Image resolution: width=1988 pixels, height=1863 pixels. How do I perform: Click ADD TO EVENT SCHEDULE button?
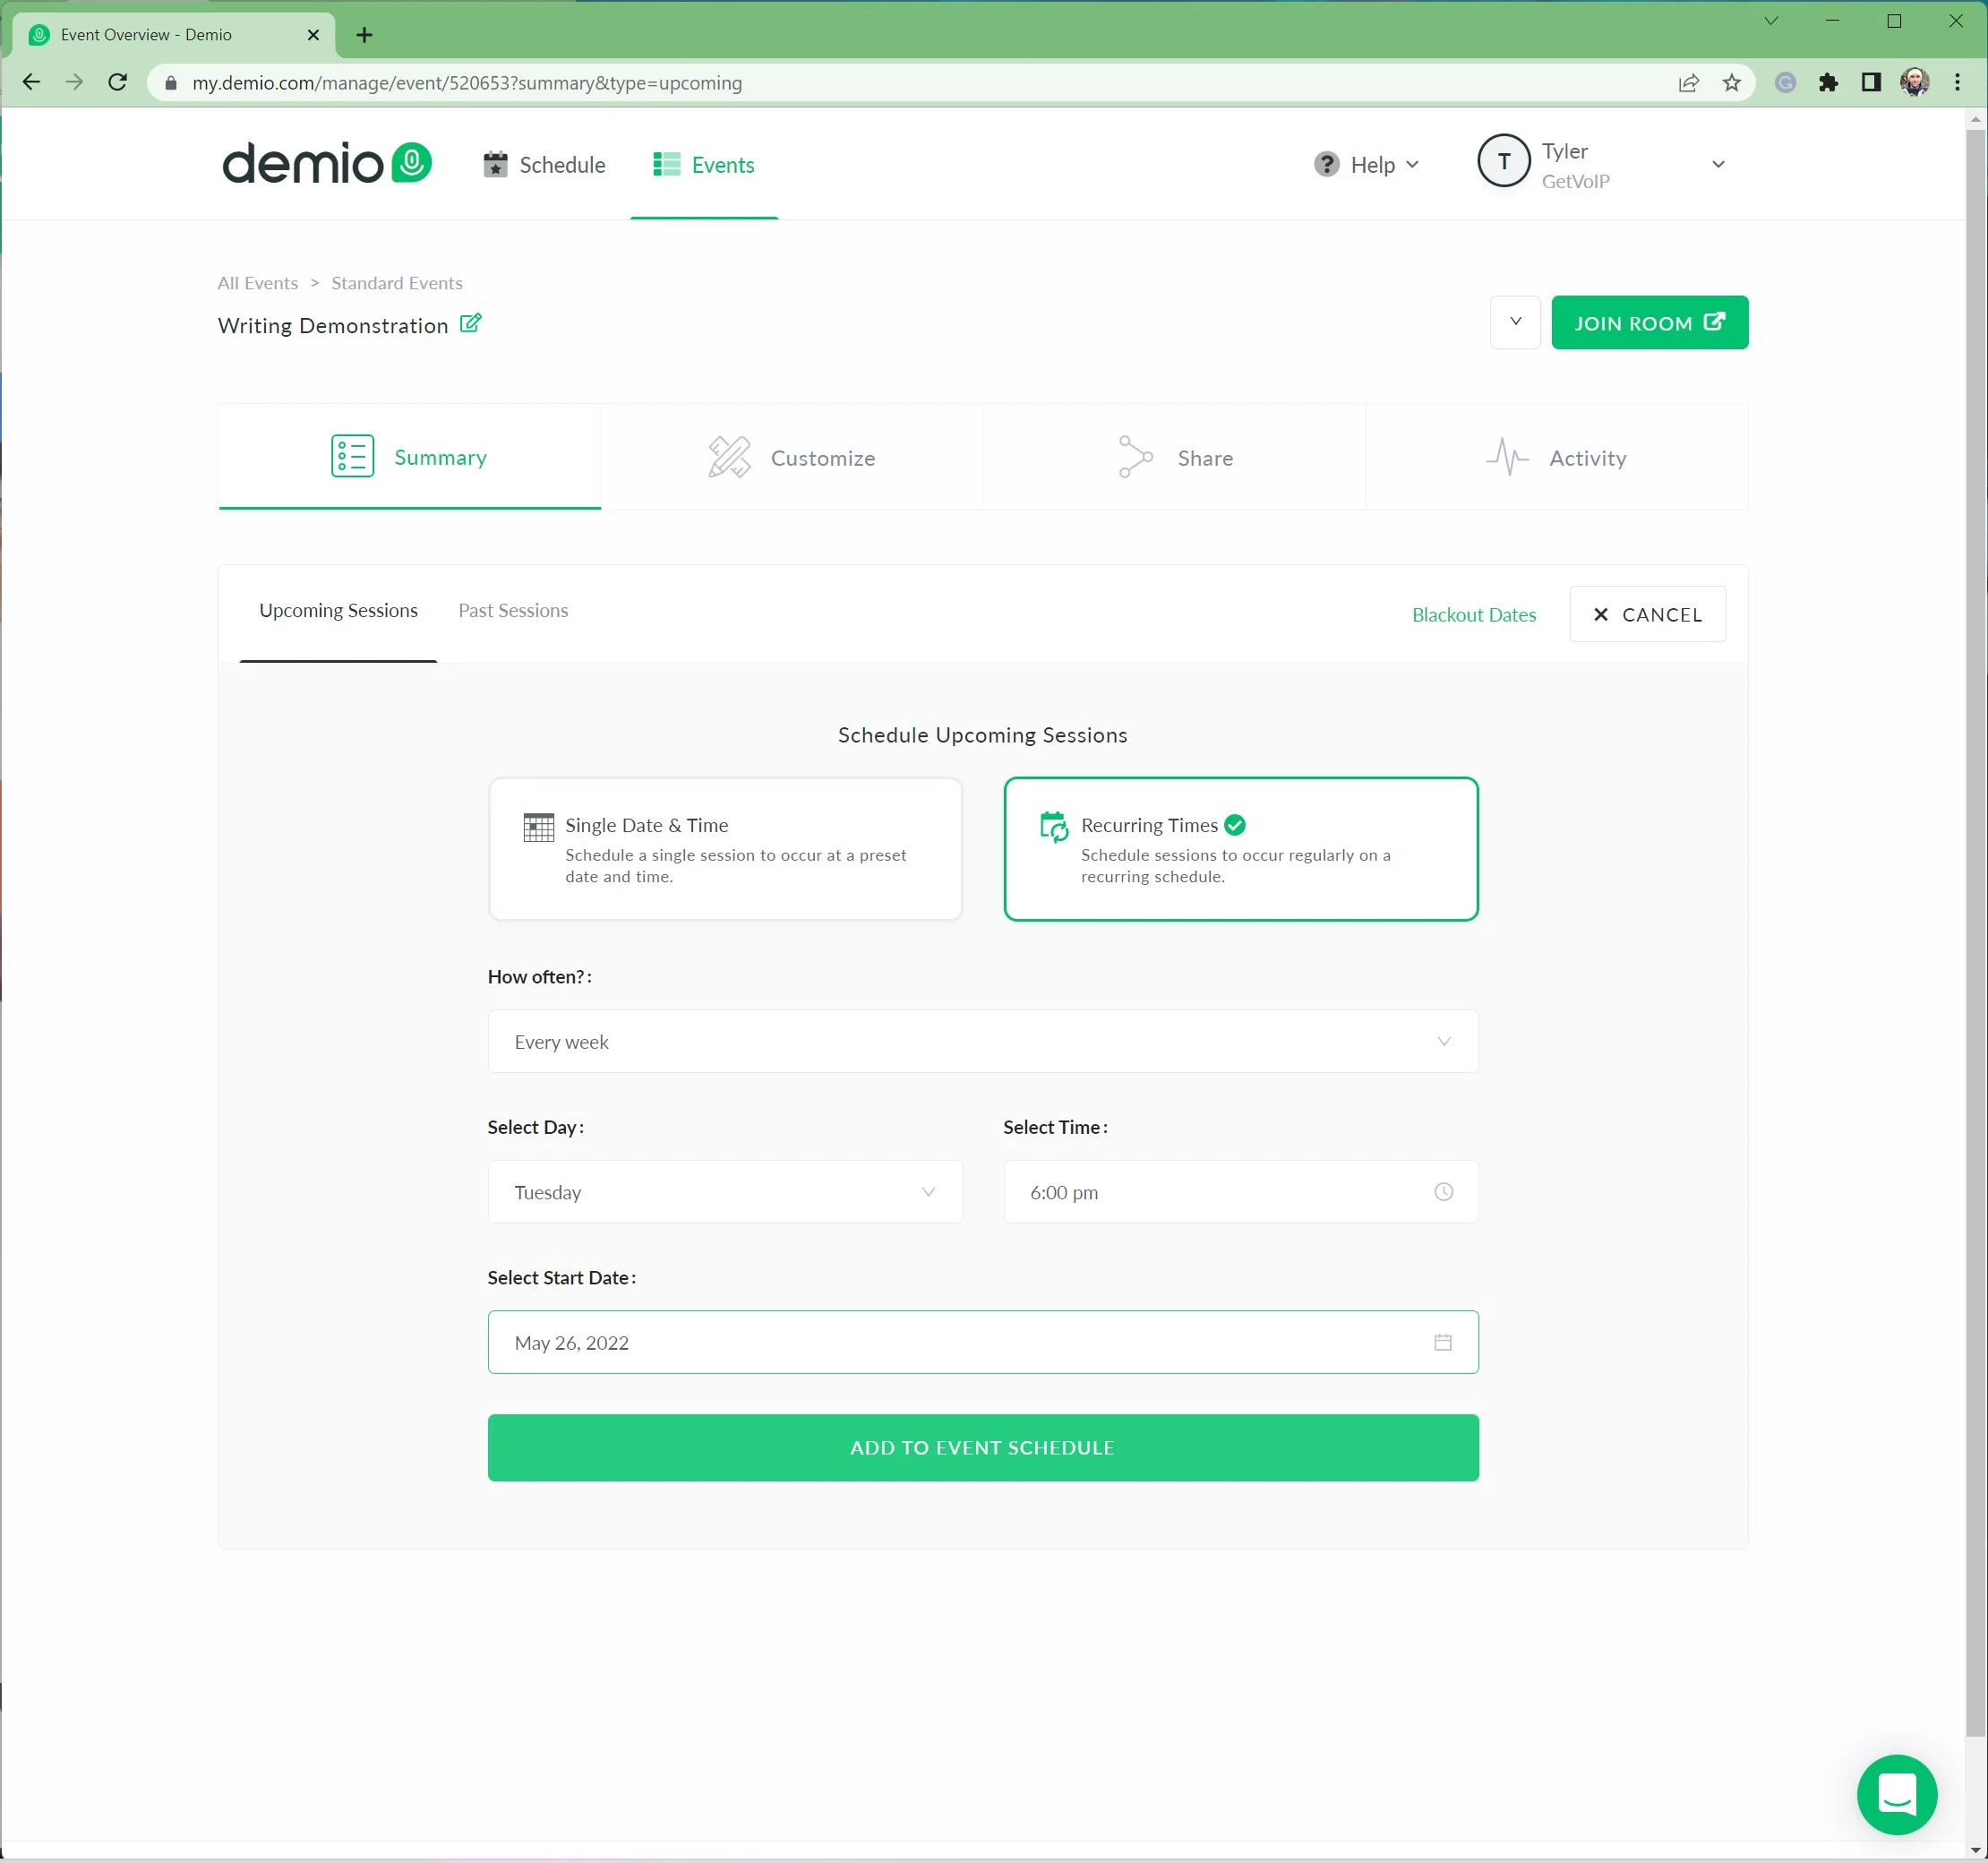tap(981, 1447)
